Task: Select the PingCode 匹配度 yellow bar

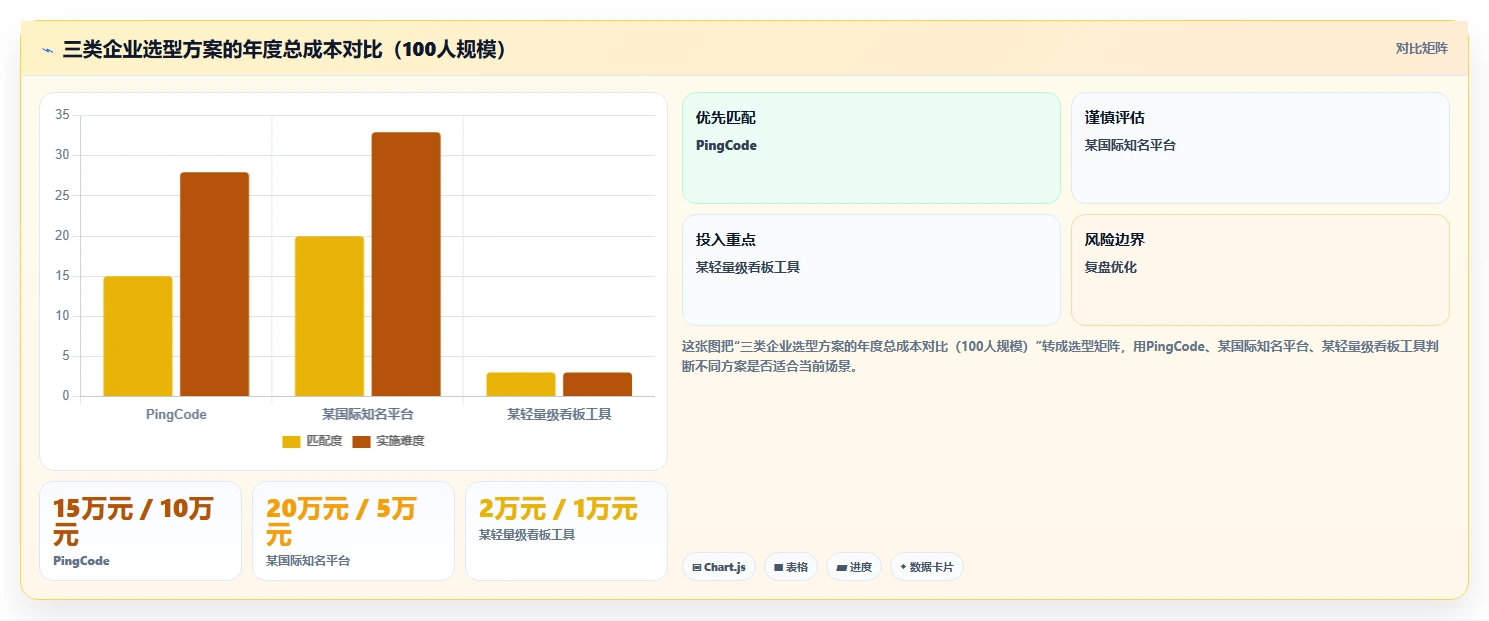Action: click(x=138, y=336)
